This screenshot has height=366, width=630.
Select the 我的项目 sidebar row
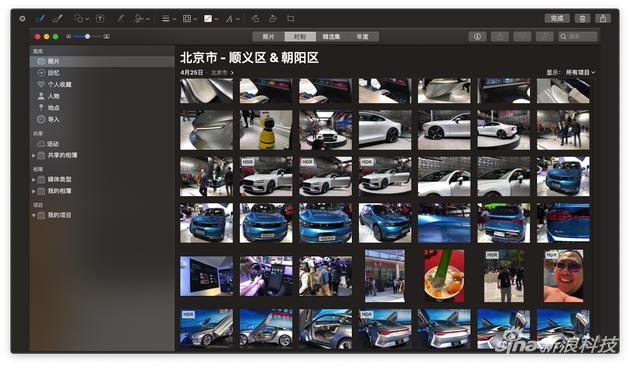pyautogui.click(x=102, y=215)
